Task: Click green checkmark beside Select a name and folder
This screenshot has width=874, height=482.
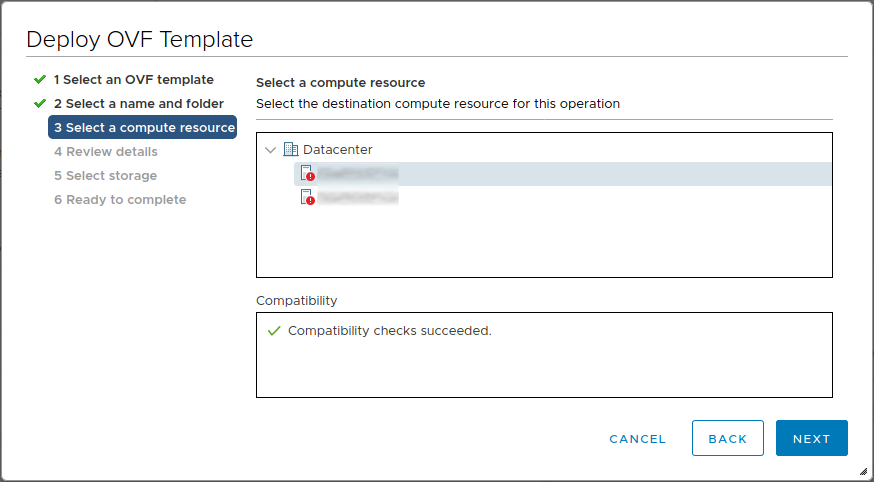Action: point(40,103)
